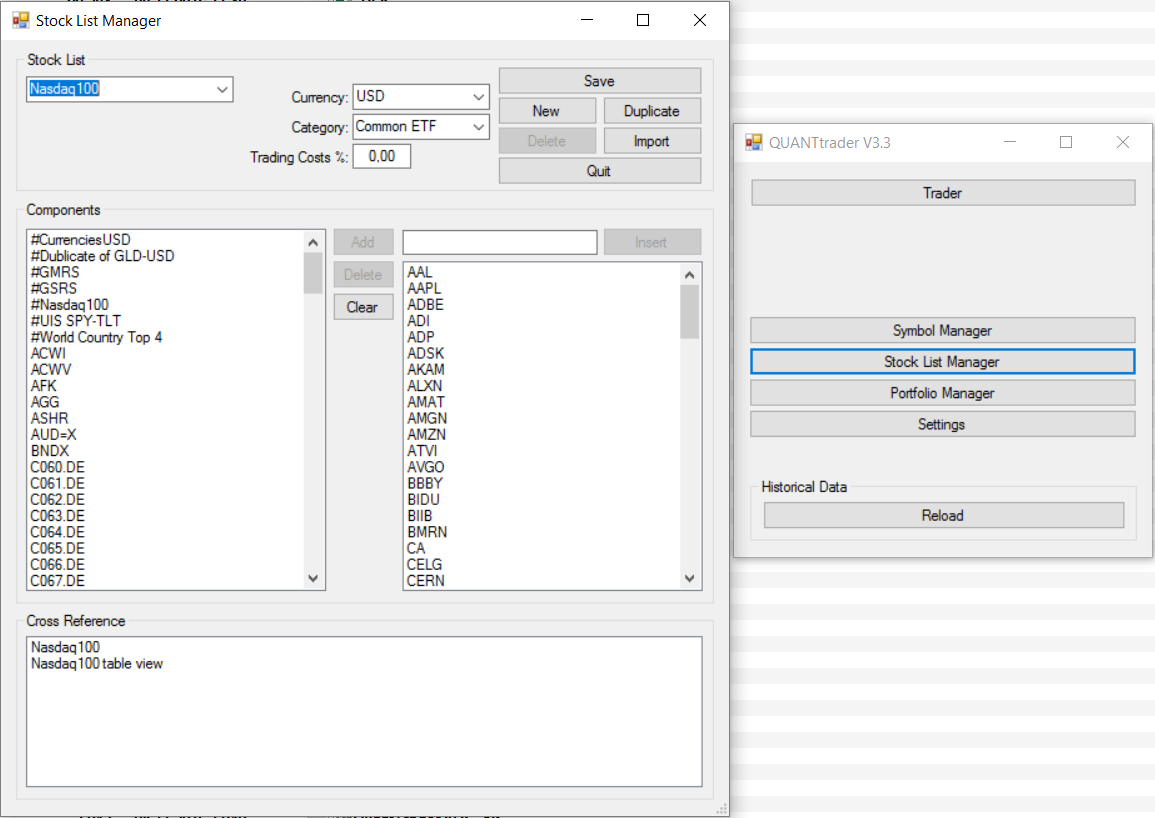Screen dimensions: 1155x818
Task: Click the Trading Costs % input field
Action: 381,156
